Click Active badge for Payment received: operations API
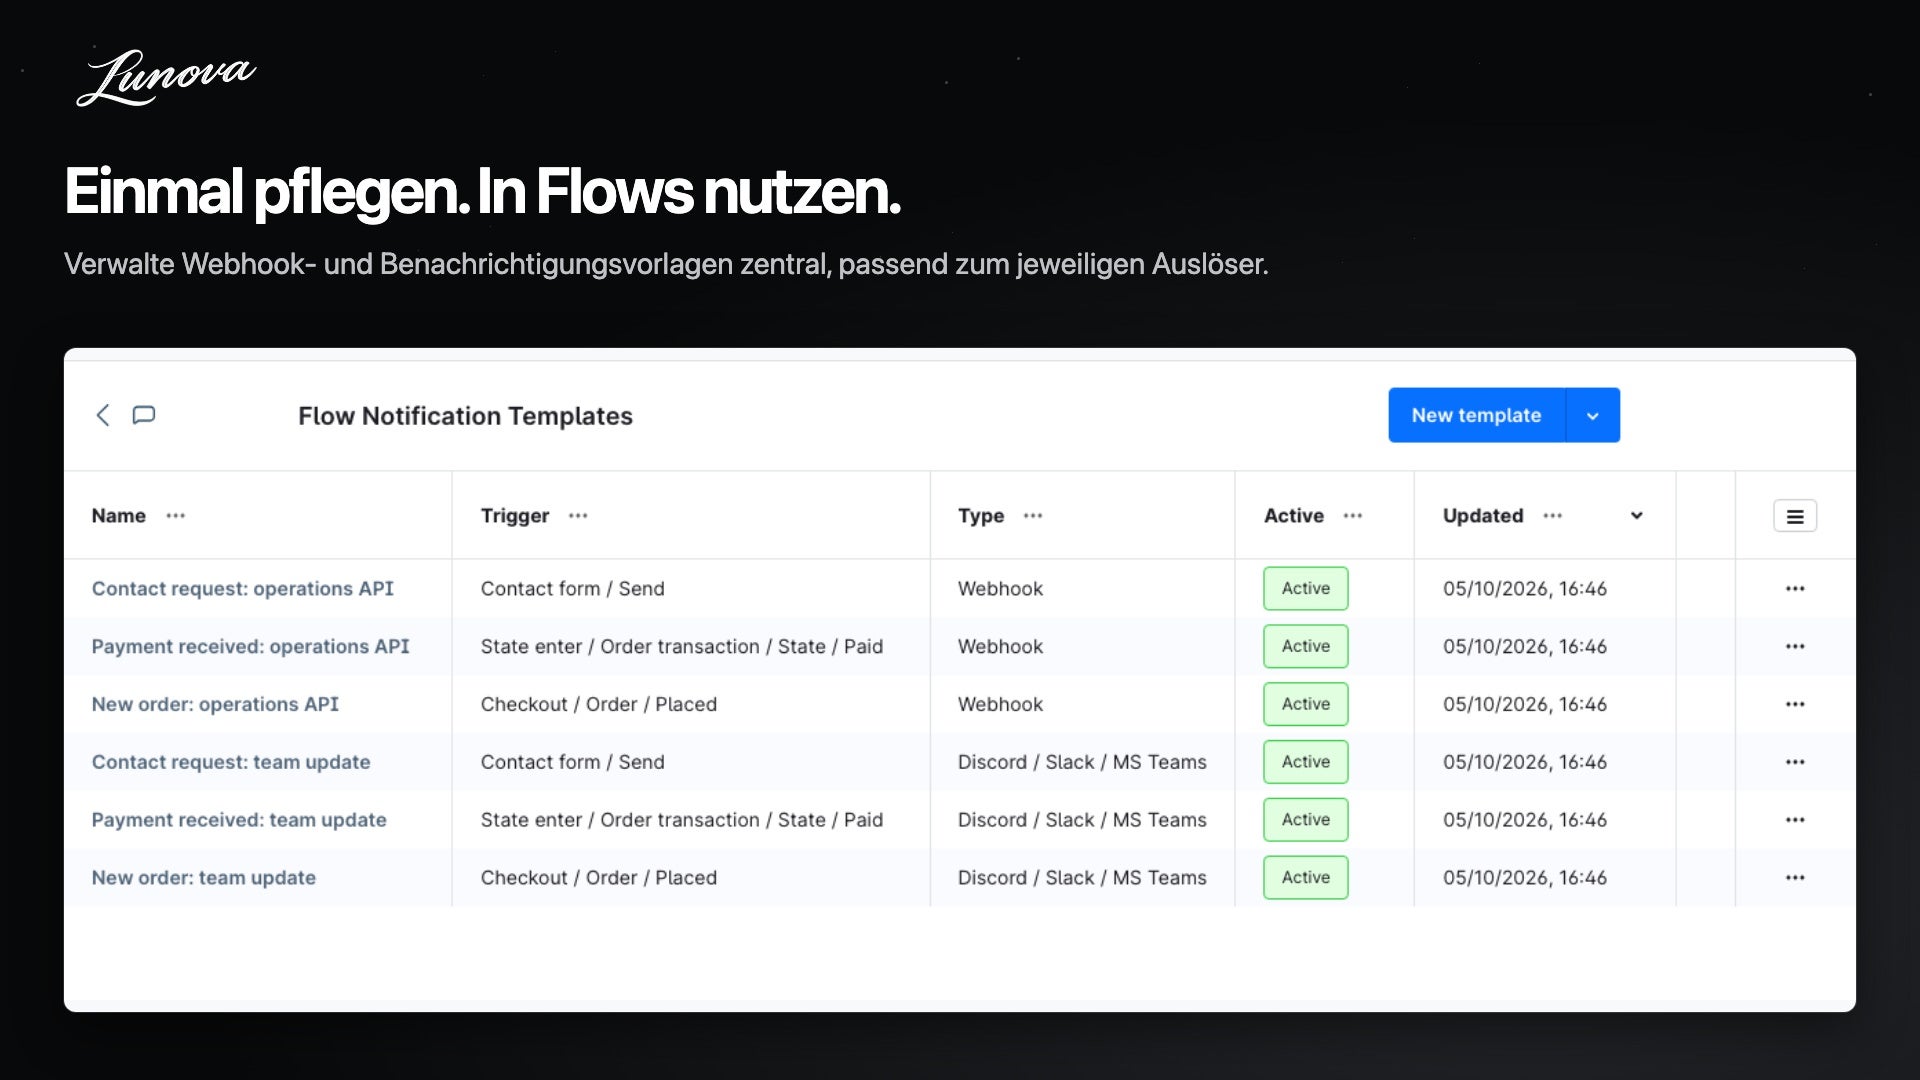1920x1080 pixels. point(1306,647)
